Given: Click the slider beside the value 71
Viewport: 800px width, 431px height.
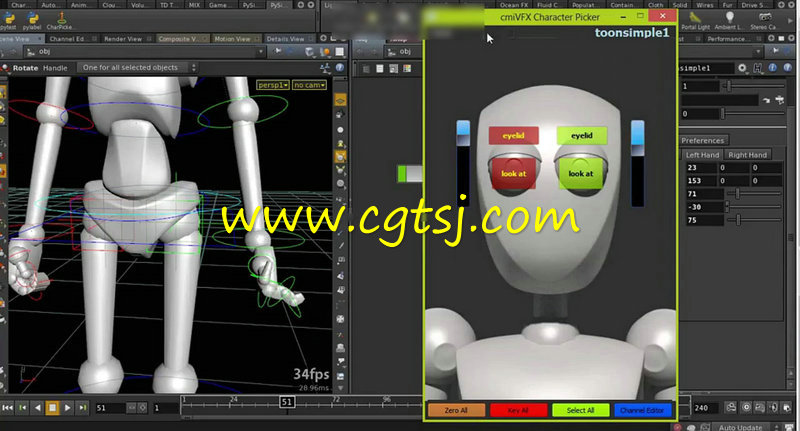Looking at the screenshot, I should pos(753,194).
